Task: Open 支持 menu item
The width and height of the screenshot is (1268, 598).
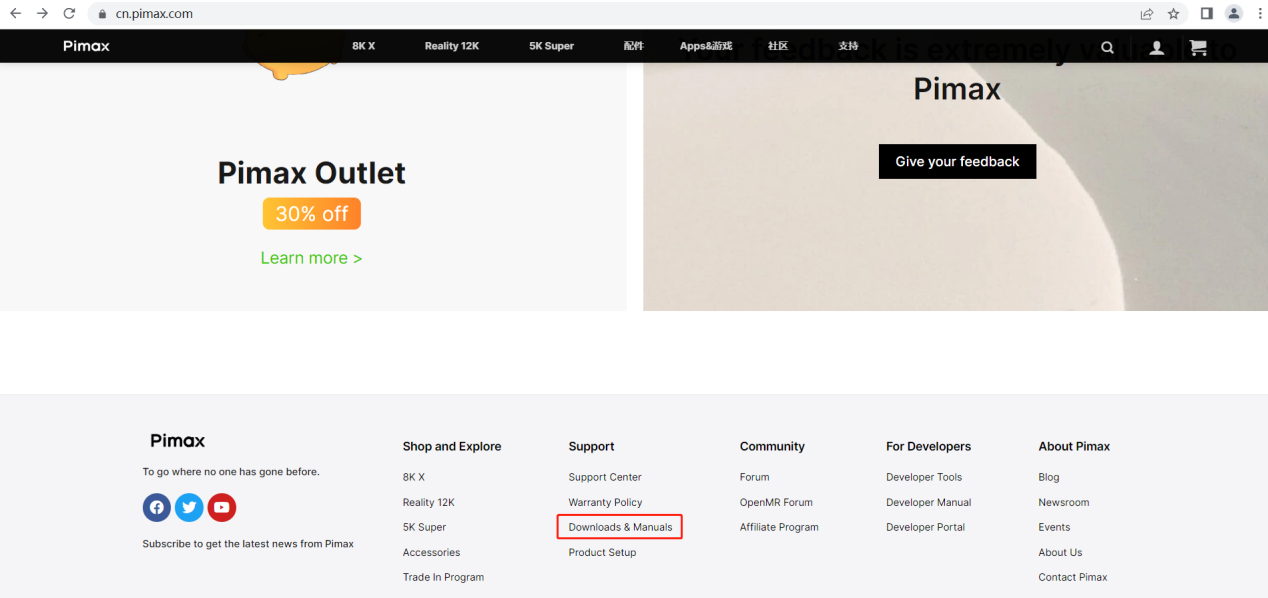Action: pos(848,46)
